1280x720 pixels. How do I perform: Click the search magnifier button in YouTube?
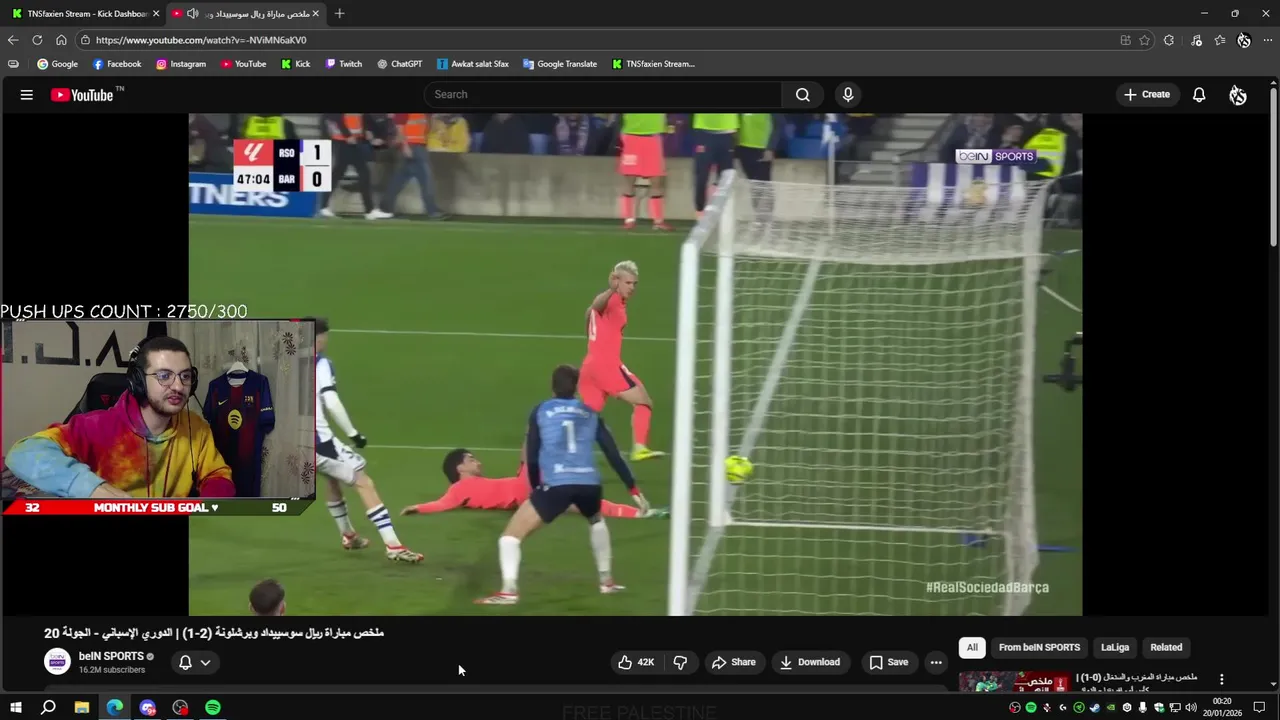802,94
